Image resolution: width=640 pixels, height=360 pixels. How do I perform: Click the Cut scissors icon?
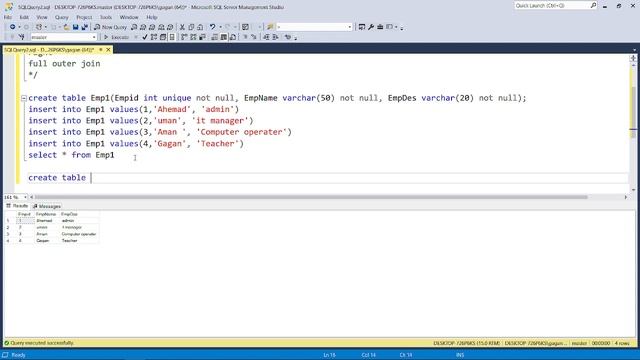182,27
